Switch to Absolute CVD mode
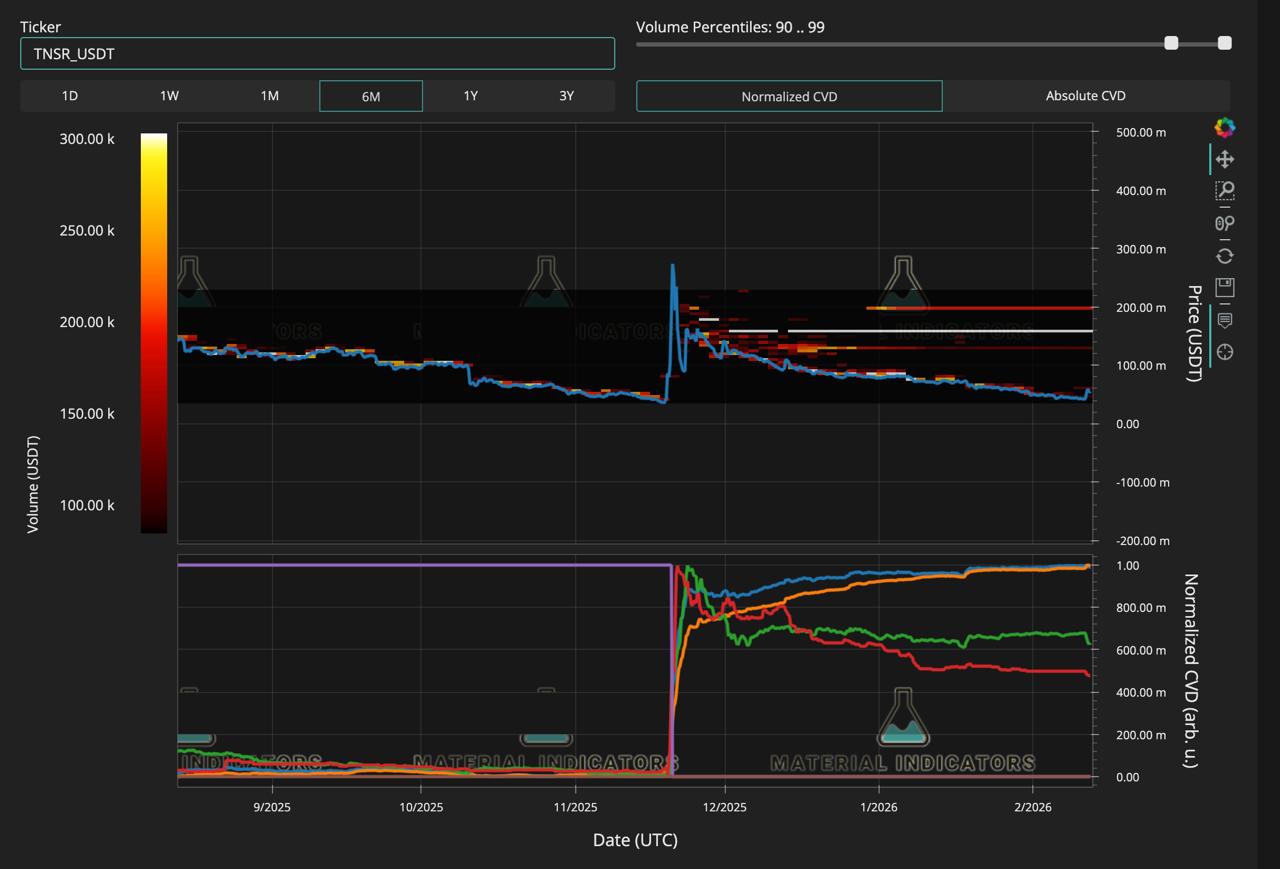This screenshot has height=869, width=1280. click(x=1085, y=96)
